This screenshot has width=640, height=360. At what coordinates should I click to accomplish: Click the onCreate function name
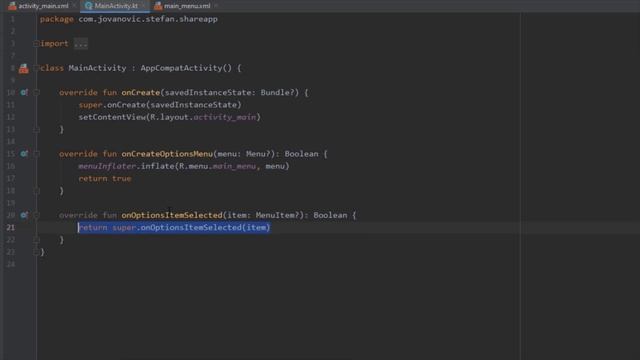140,93
